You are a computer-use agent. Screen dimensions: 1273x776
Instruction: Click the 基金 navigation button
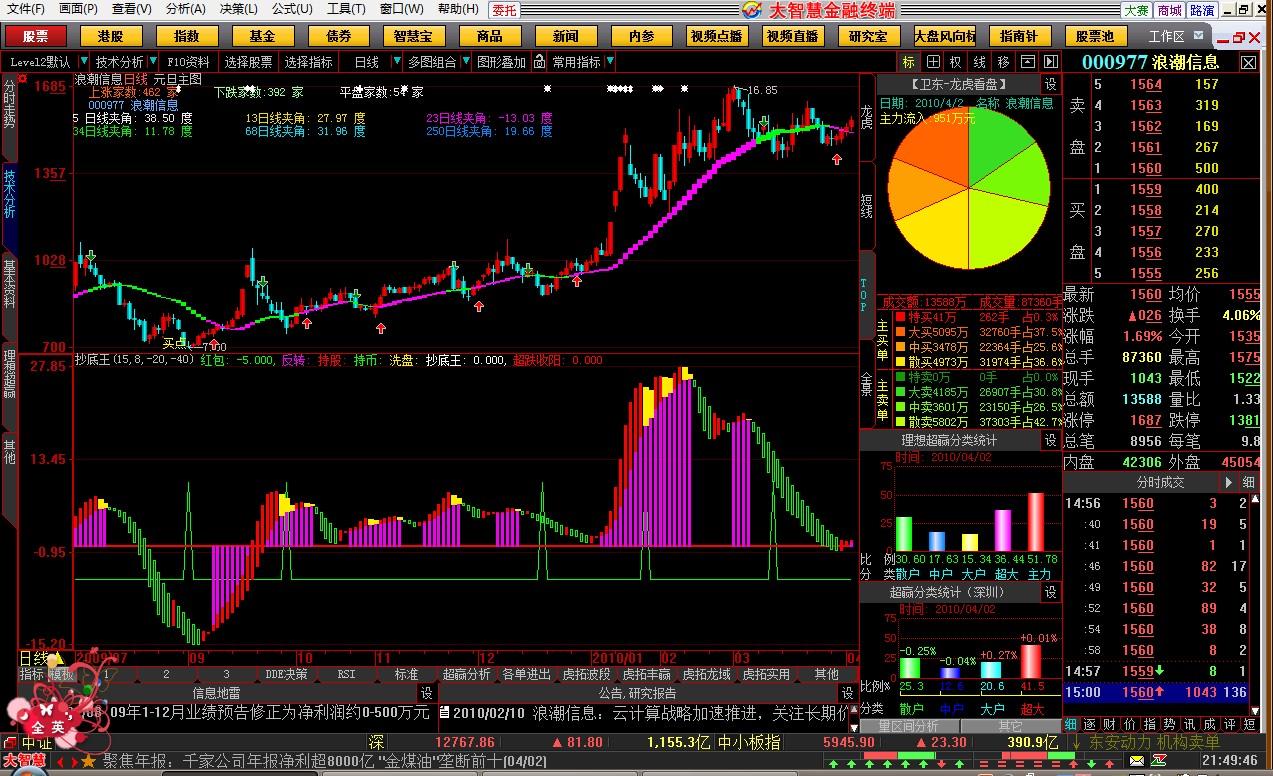pos(262,36)
